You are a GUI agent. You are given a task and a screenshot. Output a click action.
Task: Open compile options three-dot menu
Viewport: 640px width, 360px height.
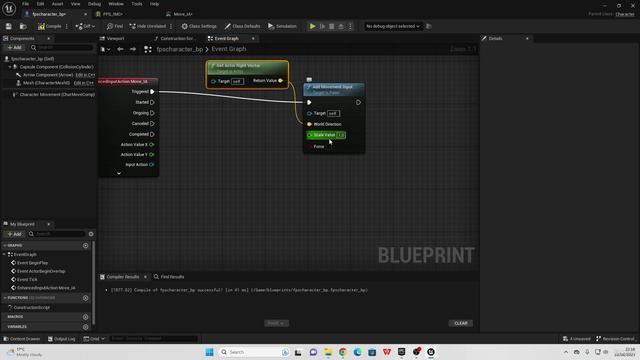click(x=67, y=26)
